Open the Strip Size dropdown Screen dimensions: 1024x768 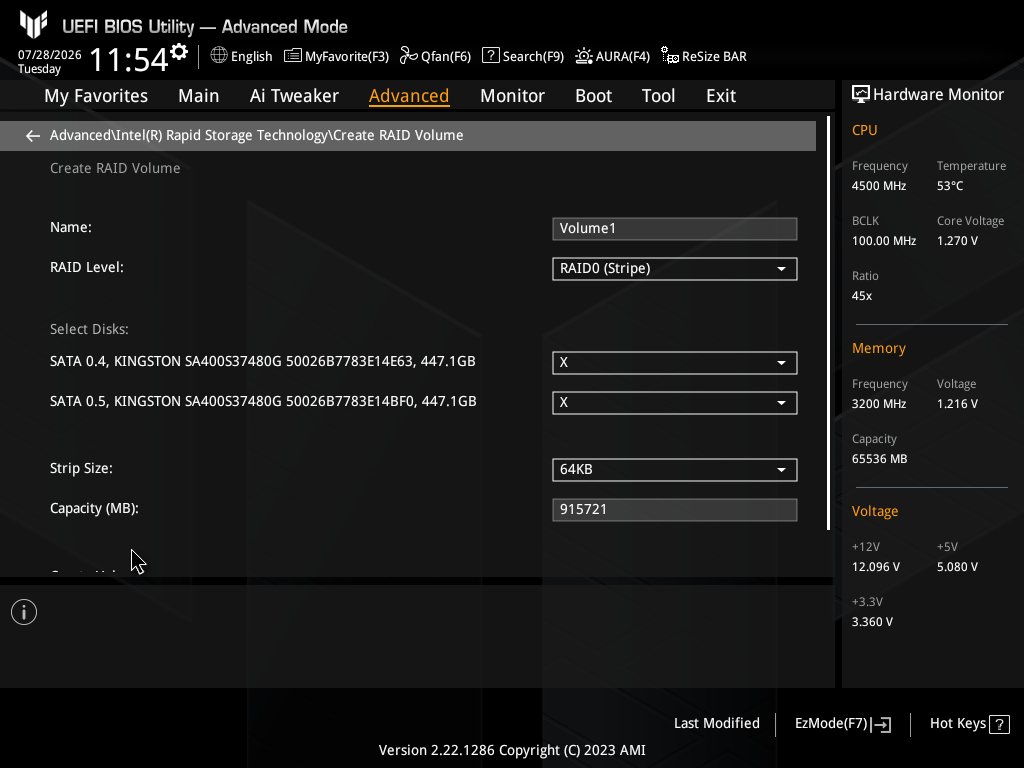(x=675, y=470)
